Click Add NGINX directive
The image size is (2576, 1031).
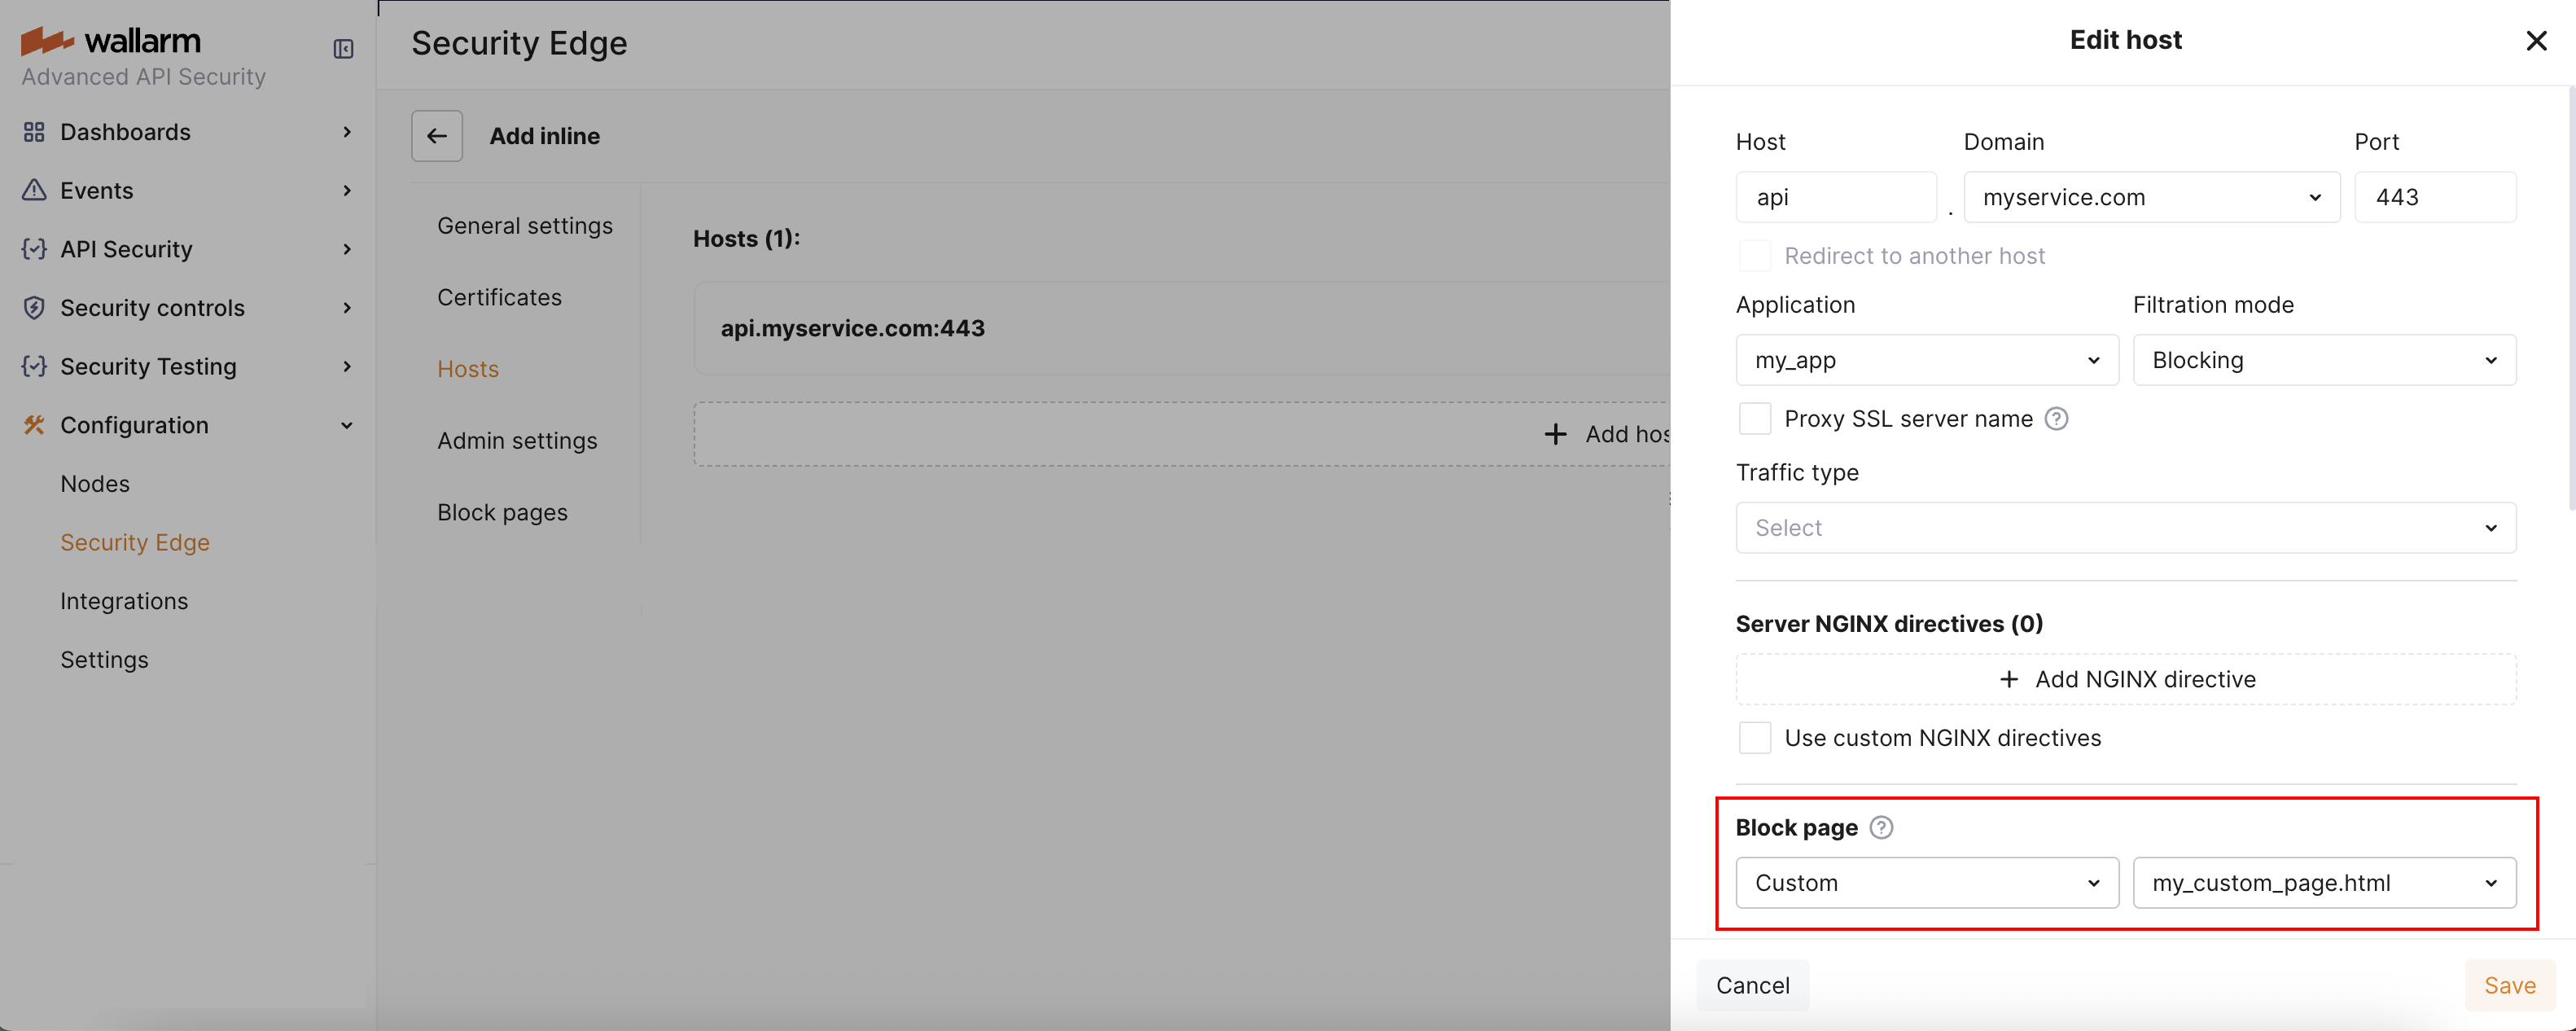click(2125, 679)
